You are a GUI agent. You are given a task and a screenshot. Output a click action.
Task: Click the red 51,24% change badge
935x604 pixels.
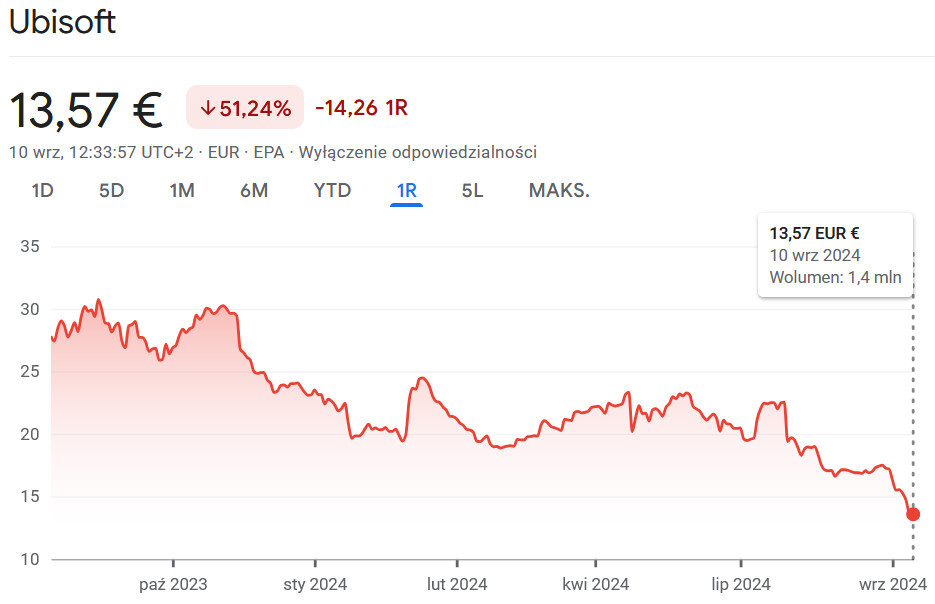pyautogui.click(x=245, y=108)
